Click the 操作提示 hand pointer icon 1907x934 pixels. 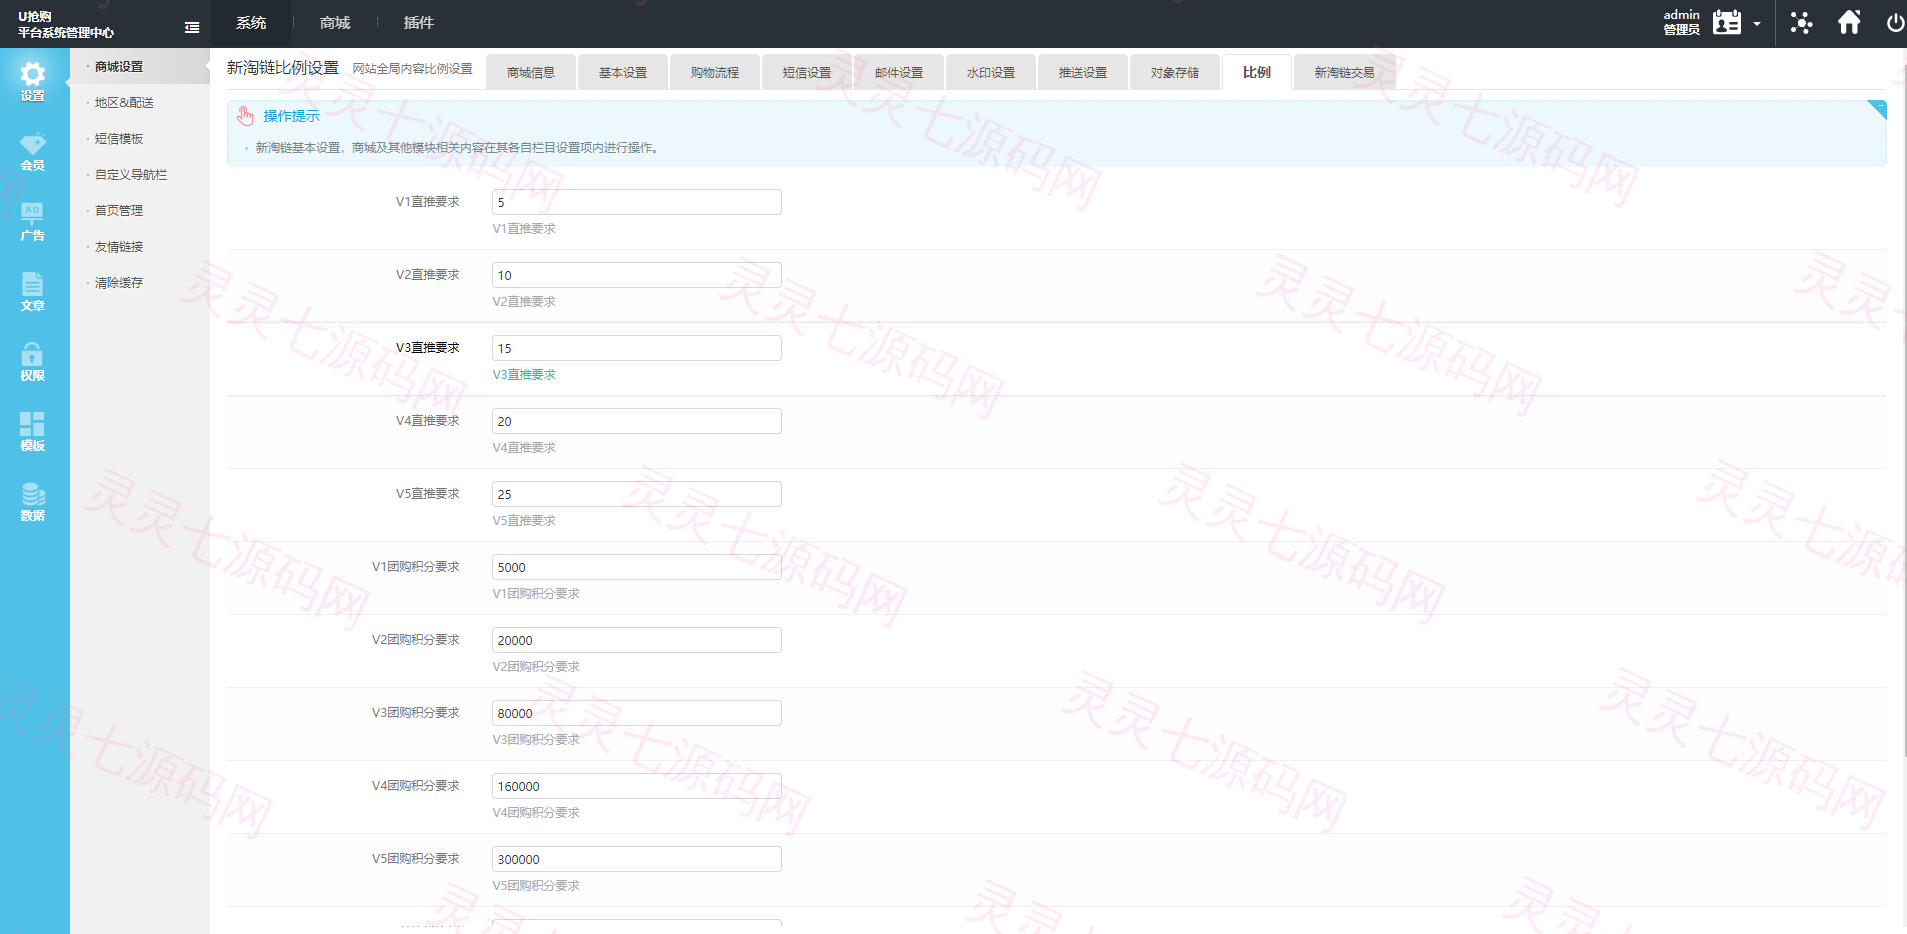click(245, 116)
